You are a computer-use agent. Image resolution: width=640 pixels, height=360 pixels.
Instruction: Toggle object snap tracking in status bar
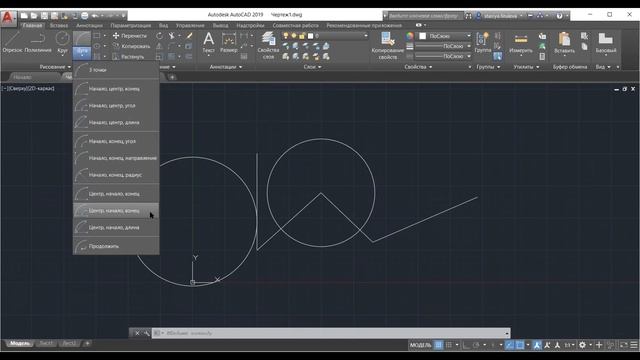point(509,345)
